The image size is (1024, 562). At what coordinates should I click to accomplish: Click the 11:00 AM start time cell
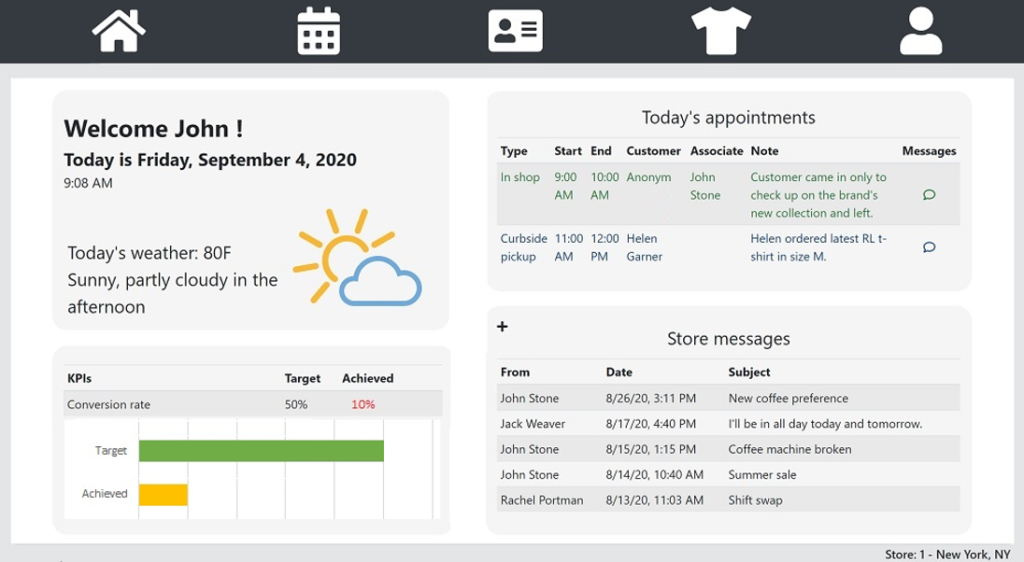[x=569, y=247]
